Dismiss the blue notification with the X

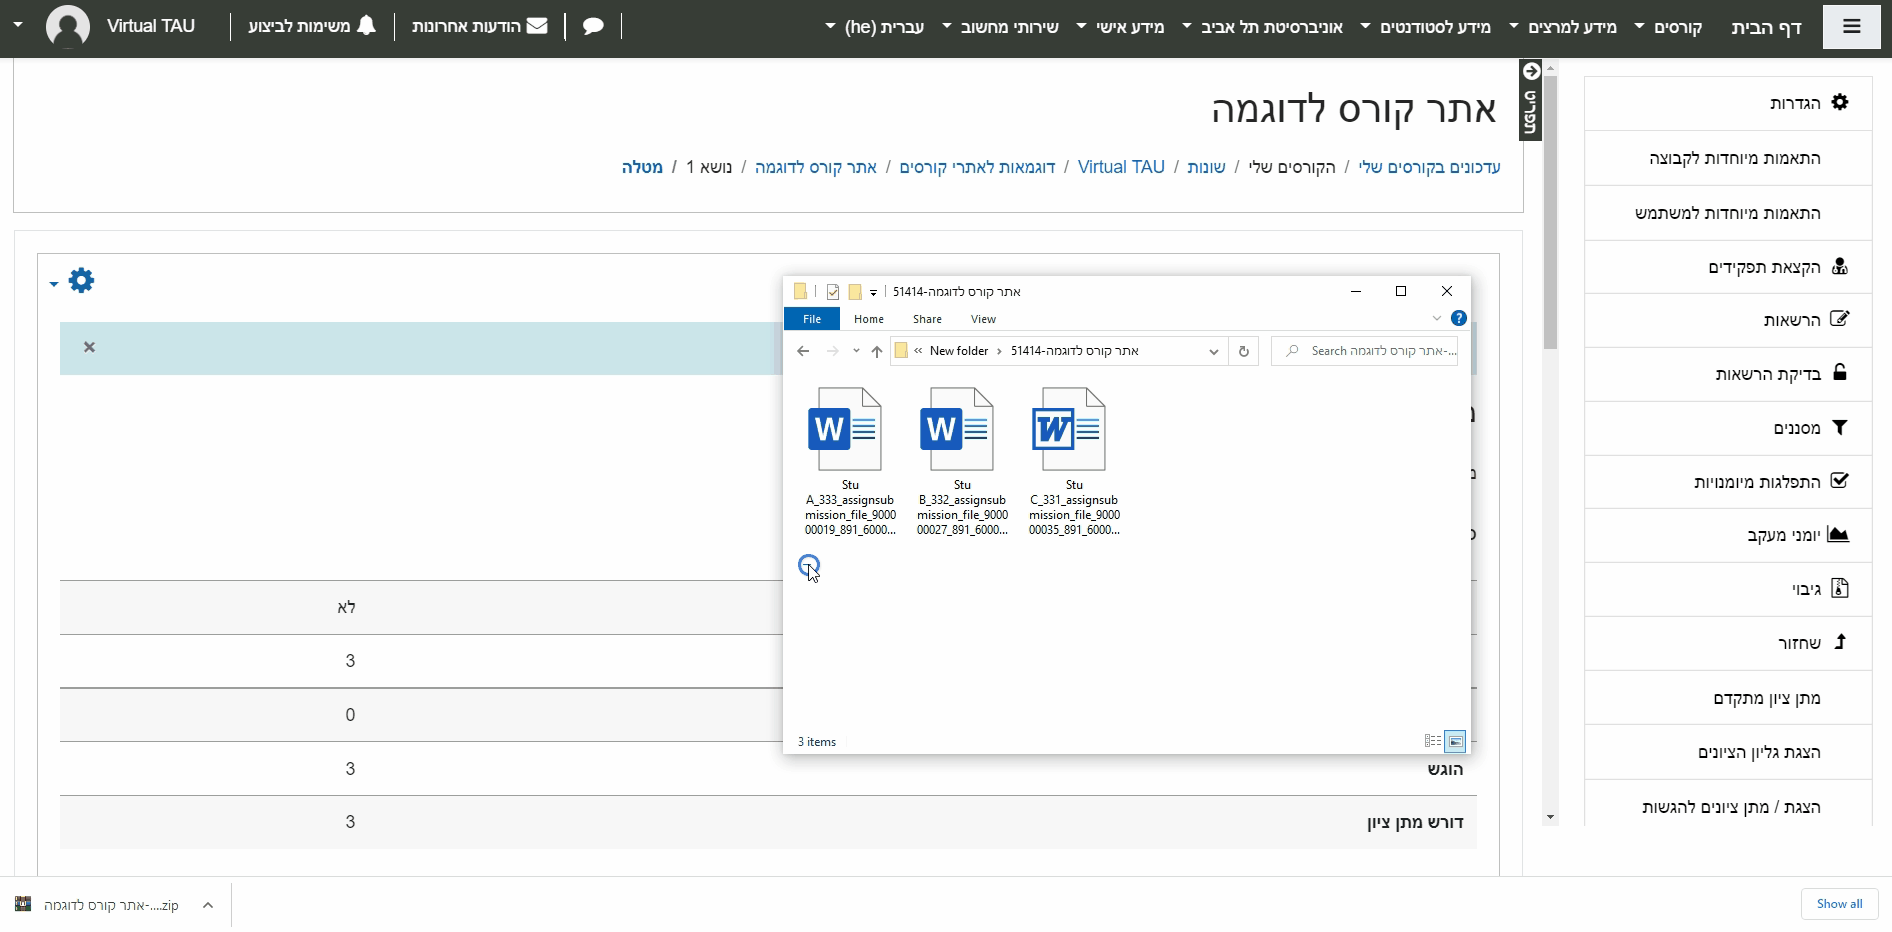click(89, 347)
